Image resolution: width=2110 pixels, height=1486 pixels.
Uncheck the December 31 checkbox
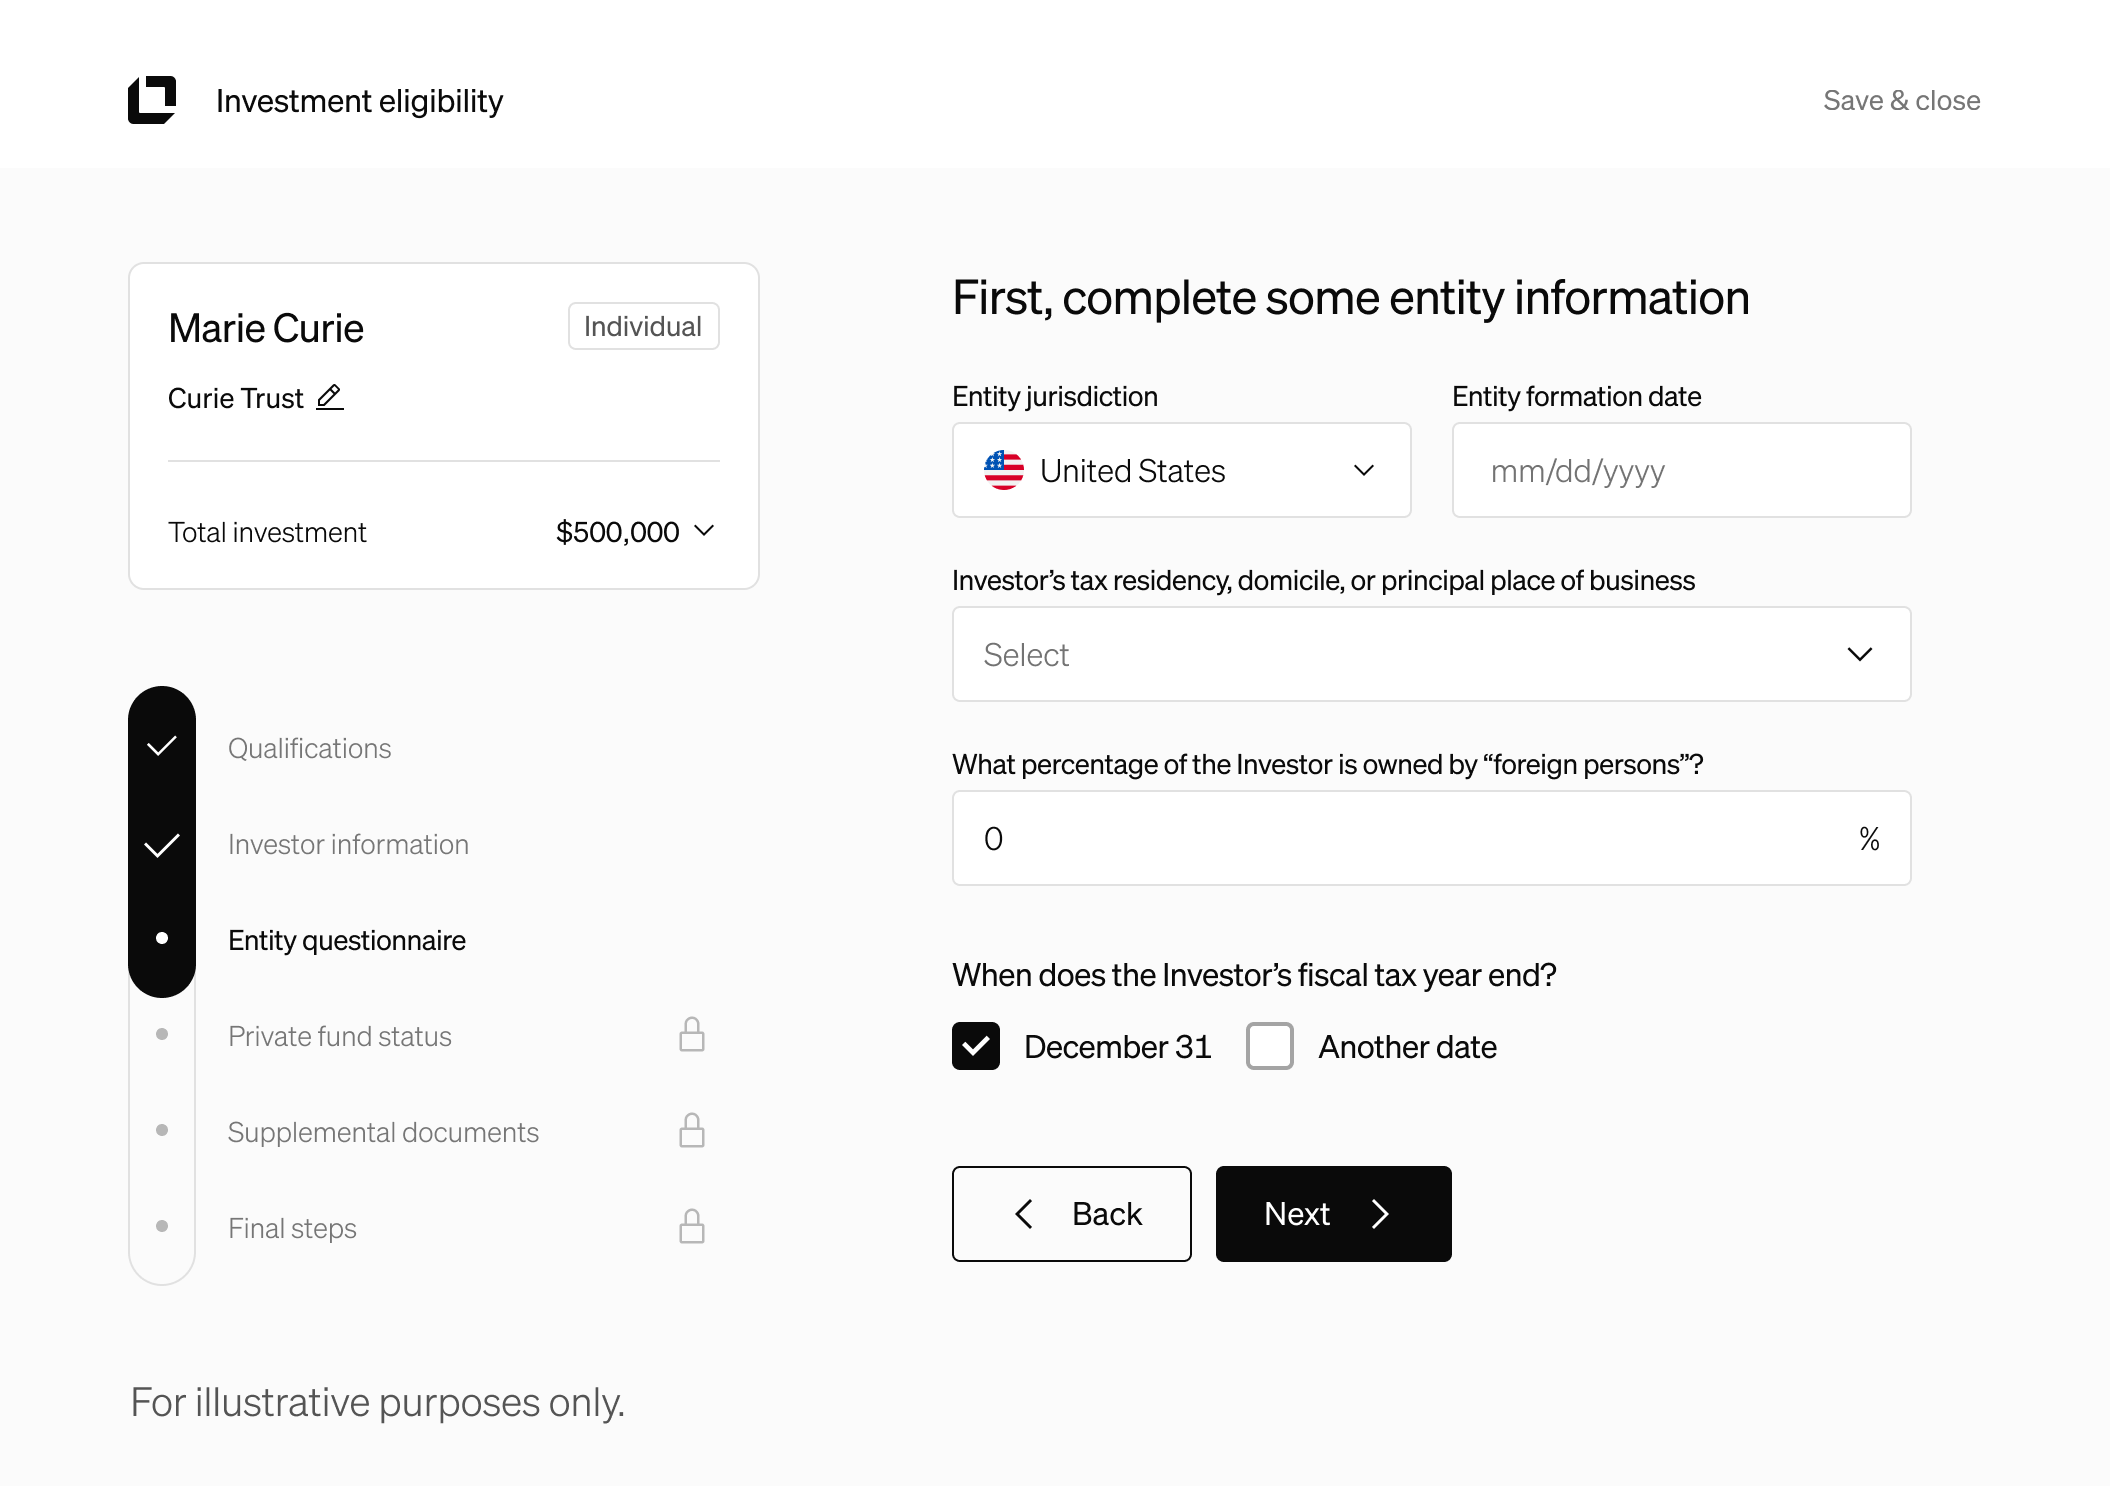coord(975,1046)
